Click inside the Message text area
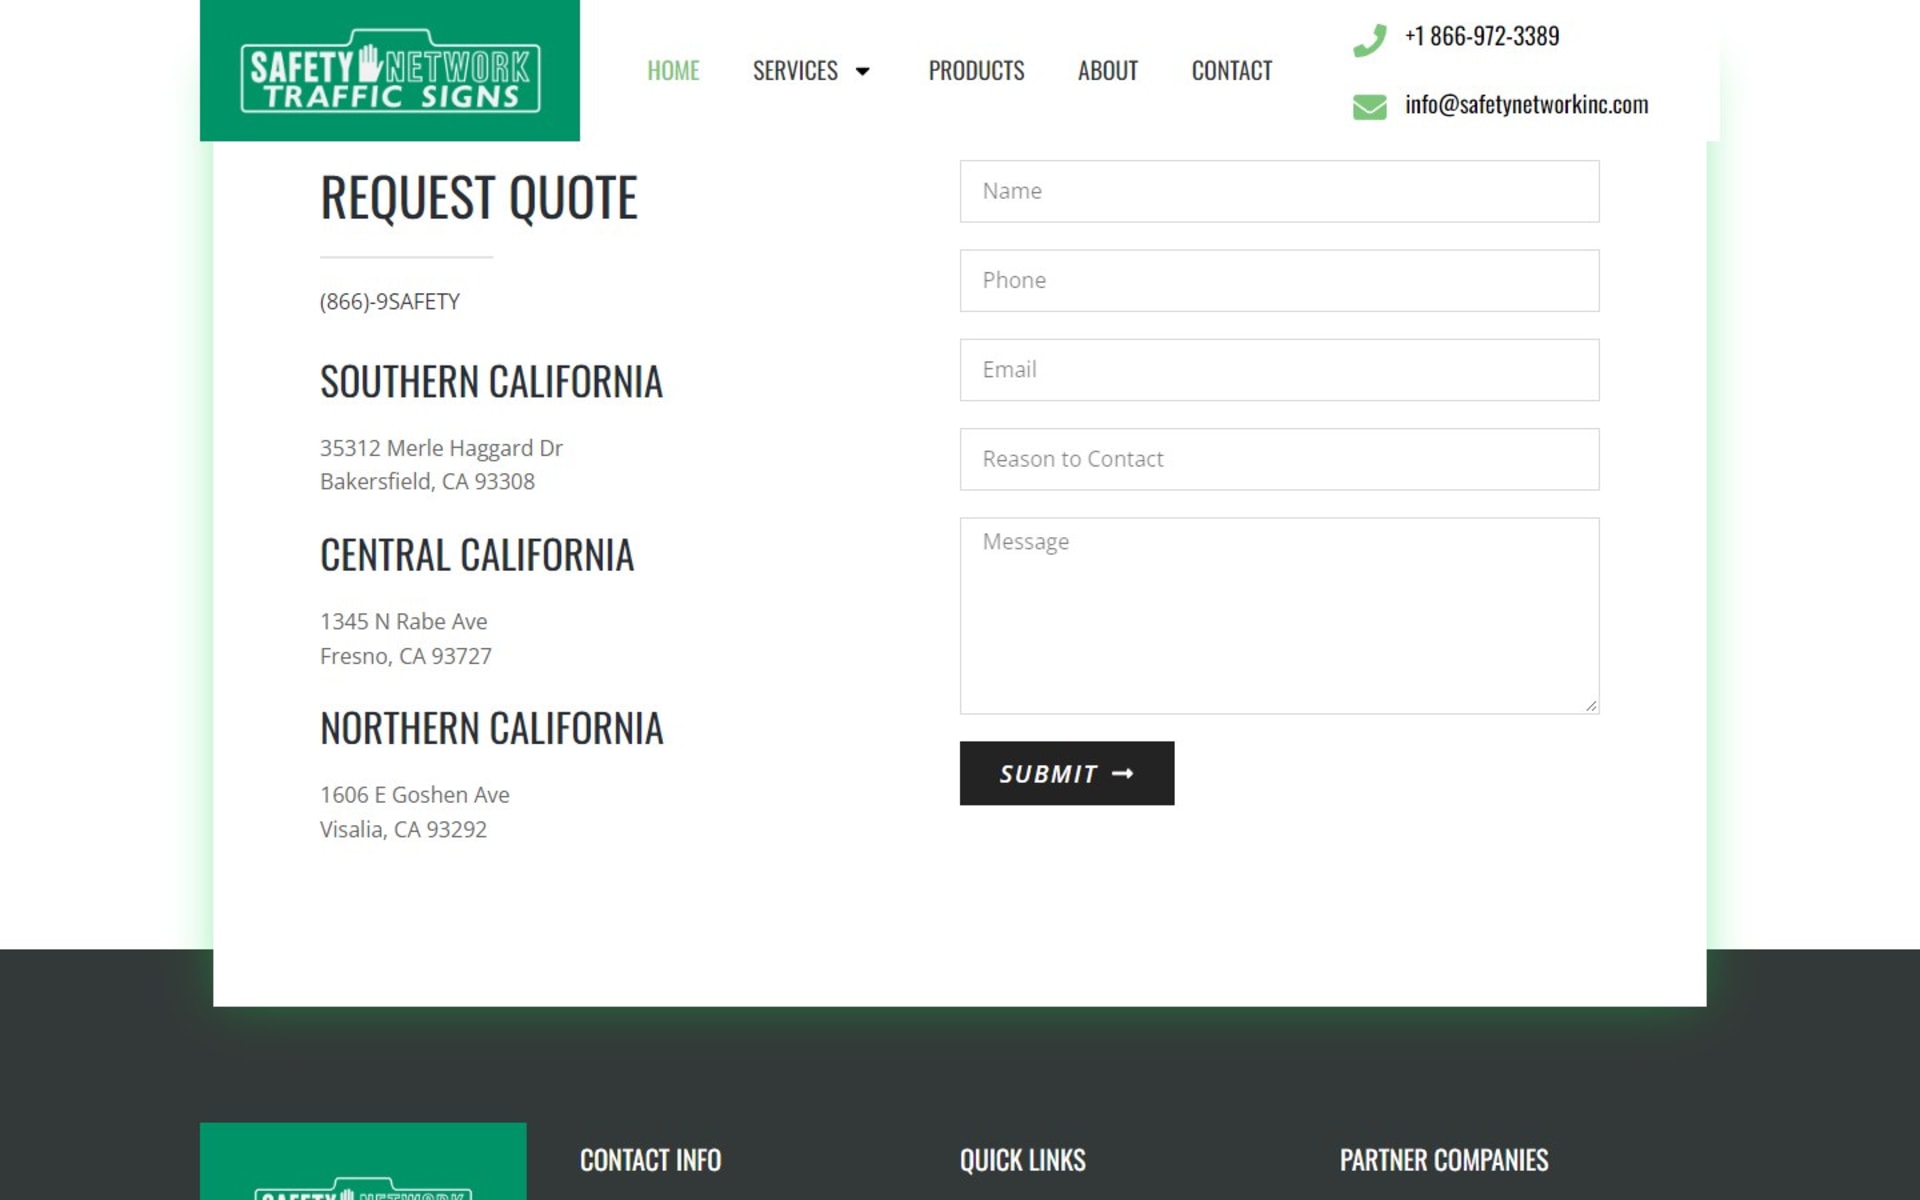This screenshot has width=1920, height=1200. pyautogui.click(x=1279, y=616)
